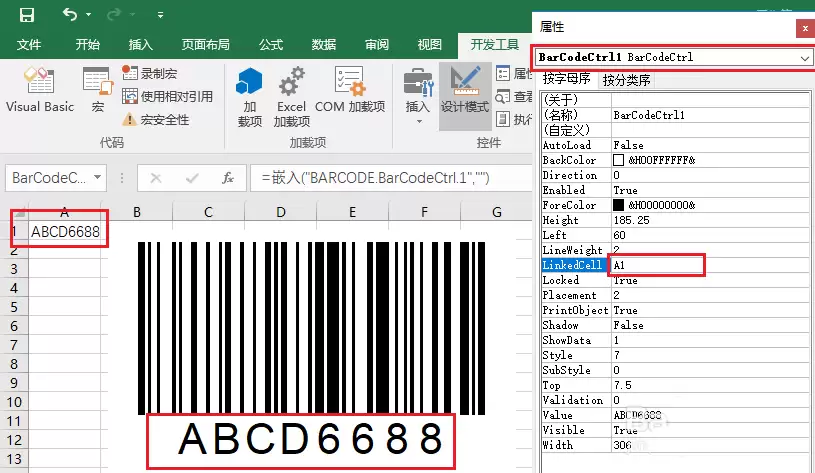Click the BackColor white color swatch
This screenshot has height=473, width=815.
coord(619,160)
